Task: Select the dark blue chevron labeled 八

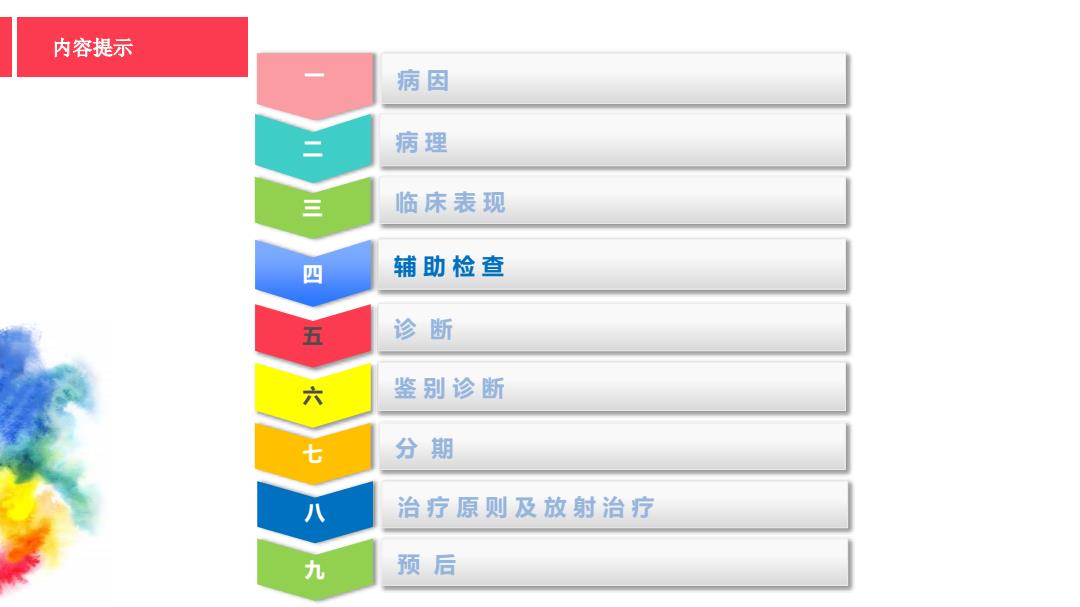Action: click(x=315, y=511)
